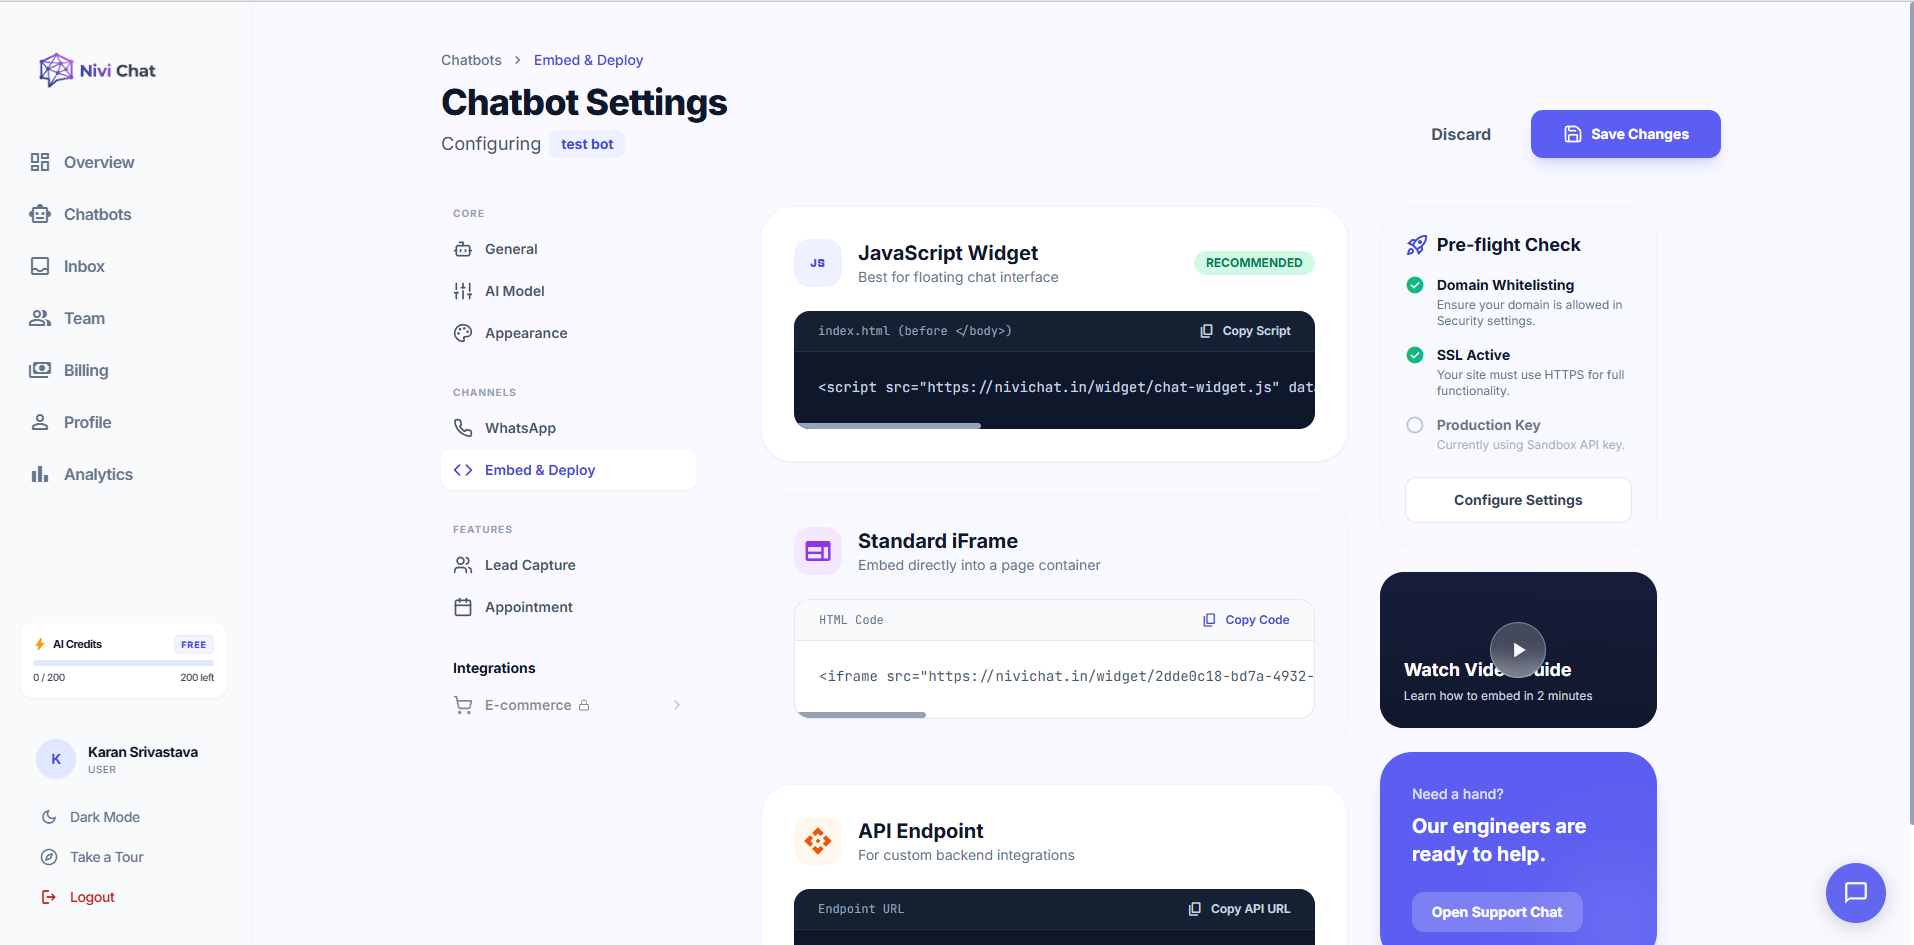The width and height of the screenshot is (1914, 945).
Task: Click the Analytics bar chart icon
Action: (x=40, y=474)
